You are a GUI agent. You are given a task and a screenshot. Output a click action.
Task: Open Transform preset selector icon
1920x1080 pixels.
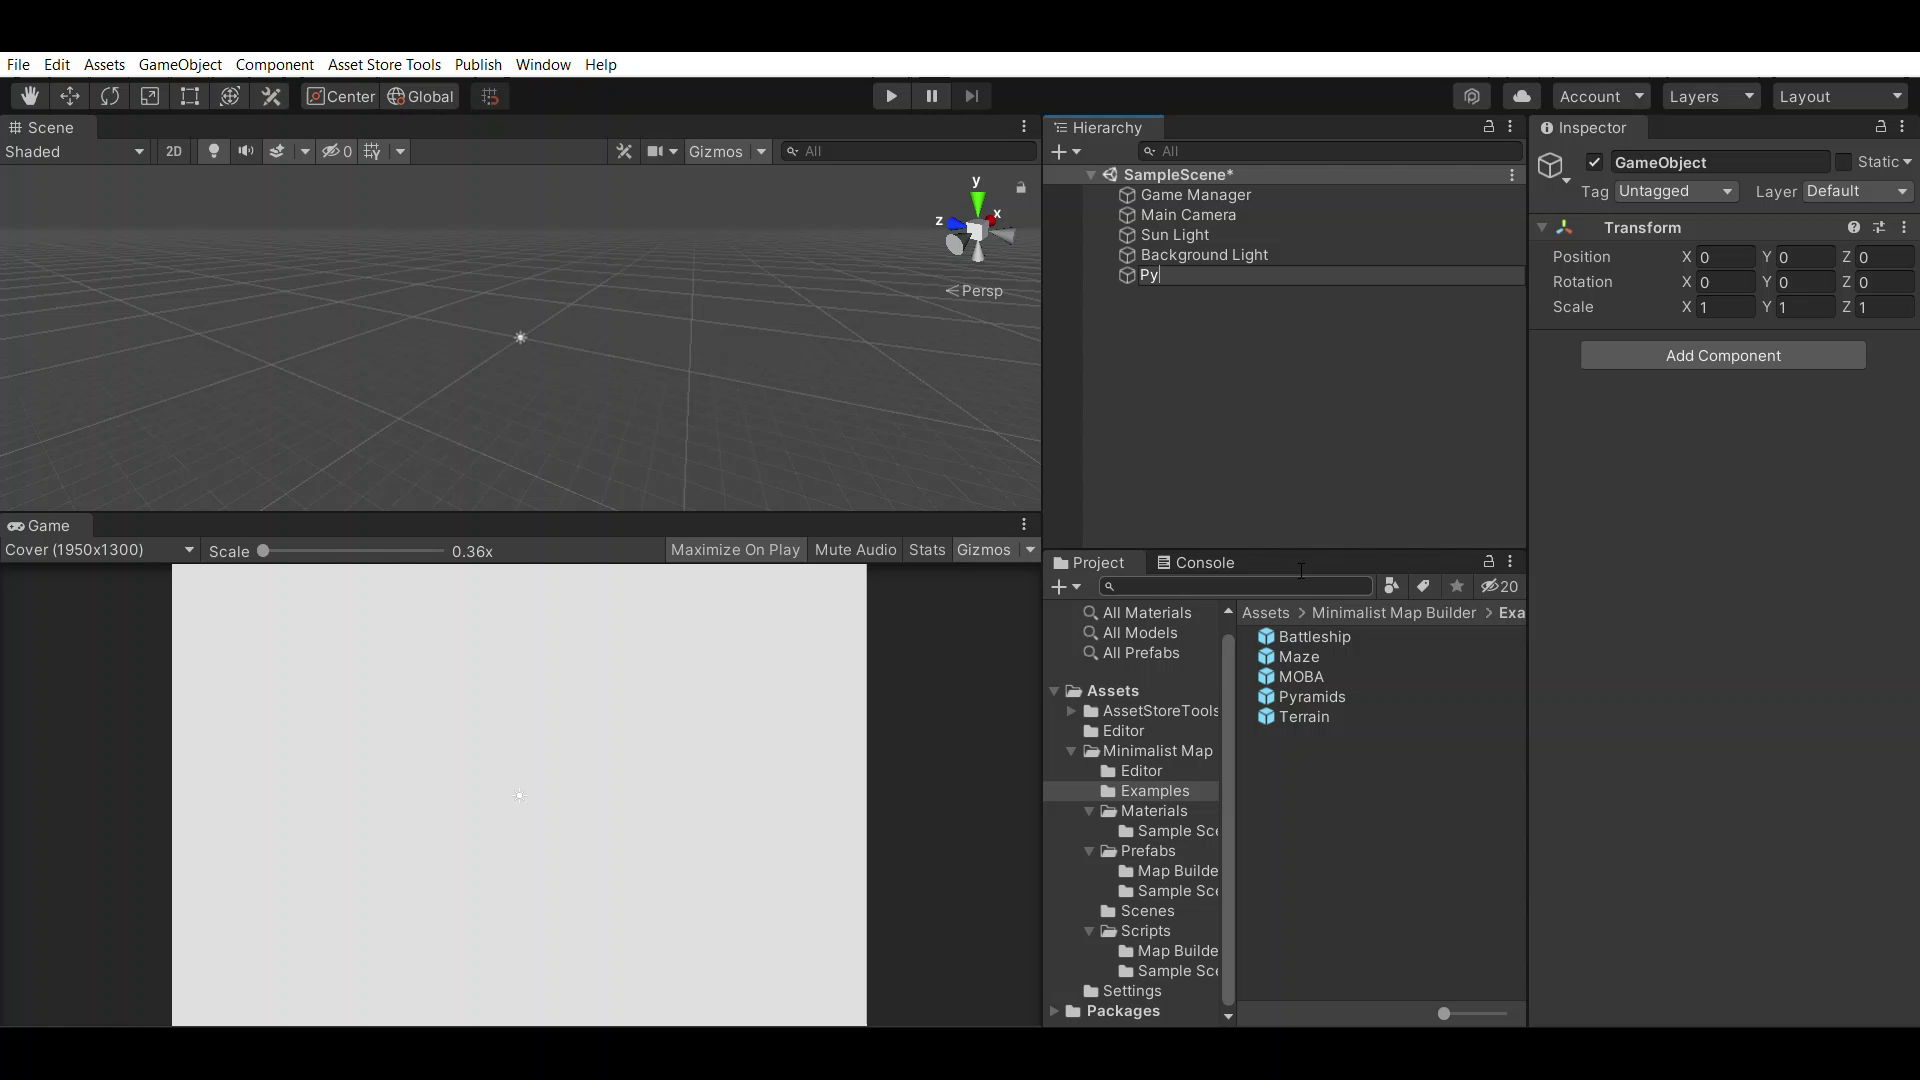[1878, 228]
